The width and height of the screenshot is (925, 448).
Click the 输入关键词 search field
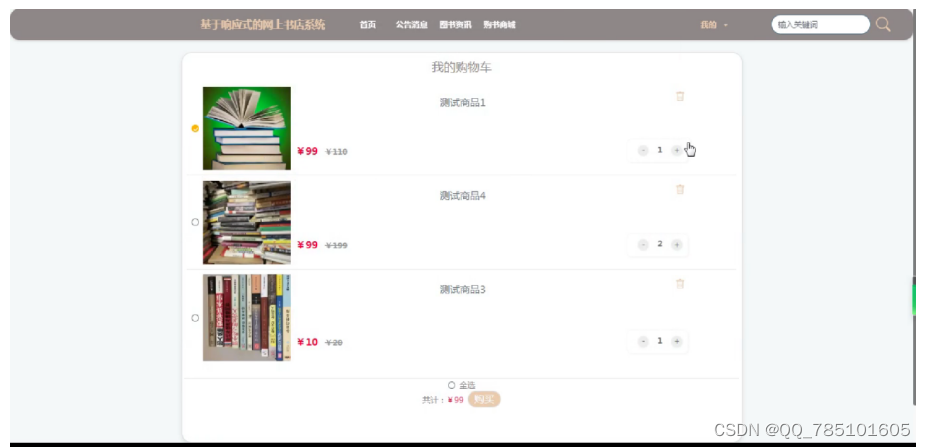821,25
